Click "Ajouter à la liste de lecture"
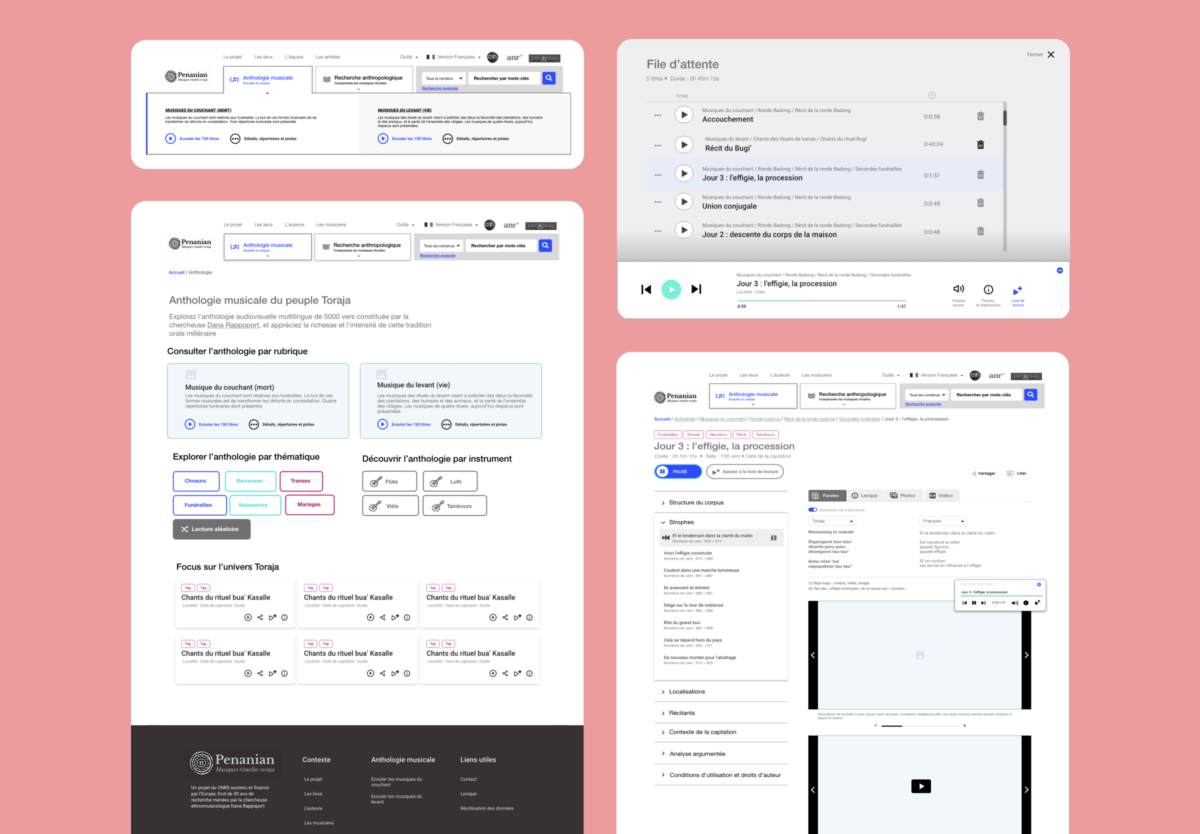Image resolution: width=1200 pixels, height=834 pixels. 745,471
